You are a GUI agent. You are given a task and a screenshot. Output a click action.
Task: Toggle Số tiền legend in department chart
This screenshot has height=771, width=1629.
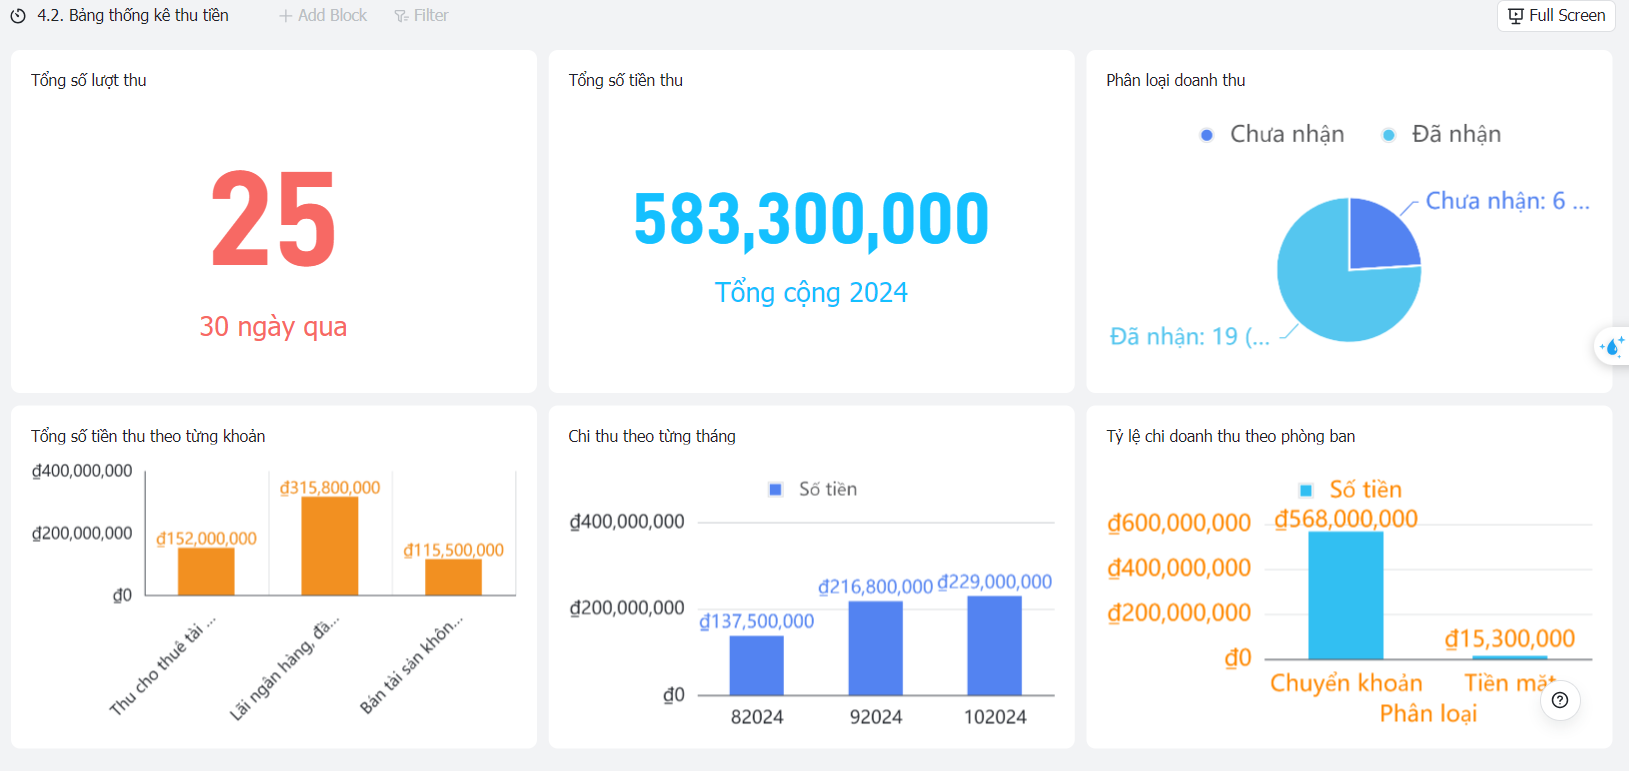click(1350, 490)
